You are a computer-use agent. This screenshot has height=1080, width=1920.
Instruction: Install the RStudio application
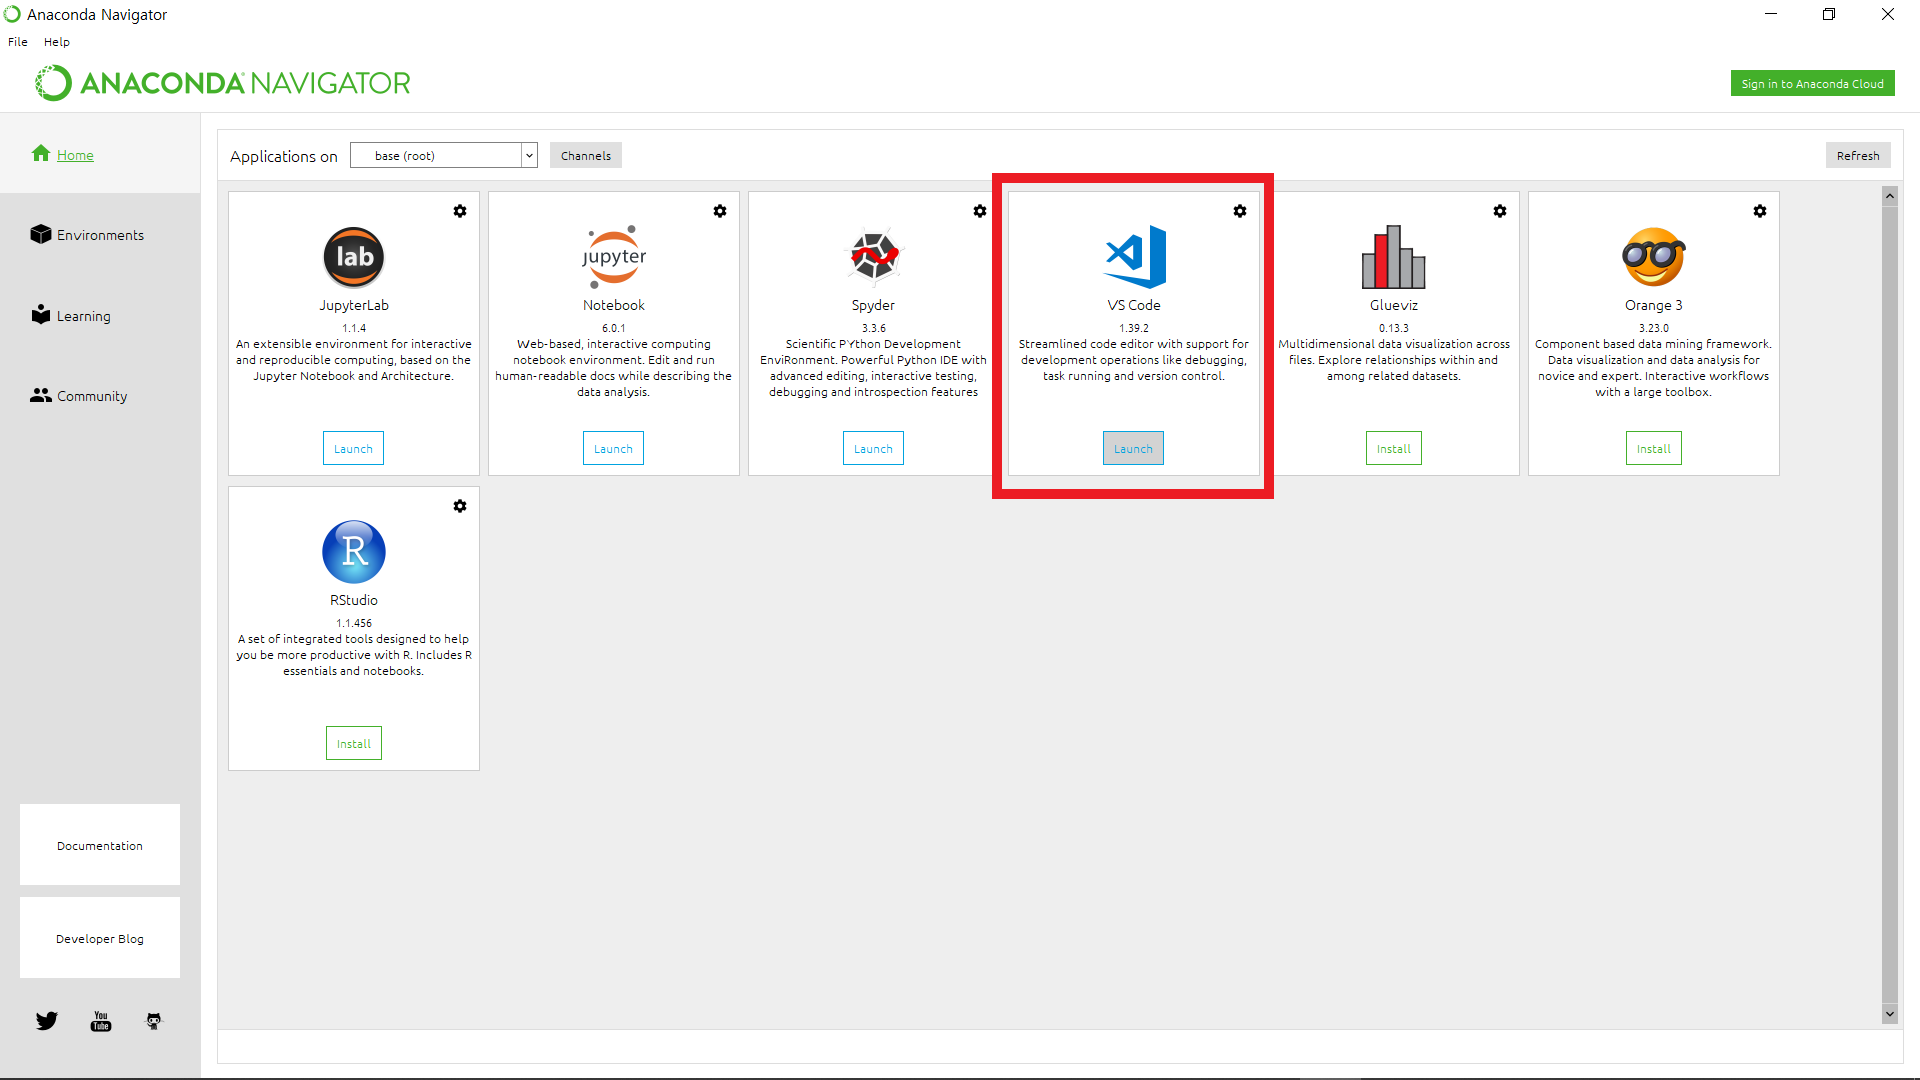(353, 744)
